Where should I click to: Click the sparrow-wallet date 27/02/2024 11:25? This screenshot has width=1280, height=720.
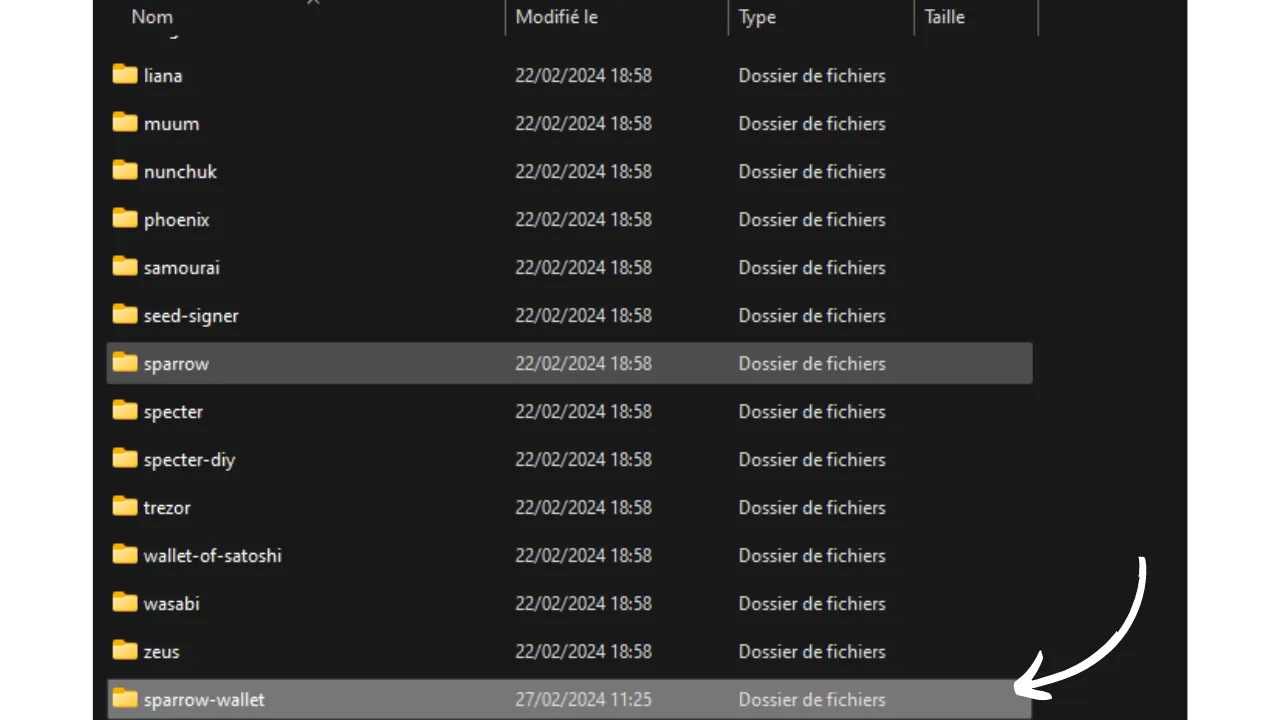click(583, 700)
